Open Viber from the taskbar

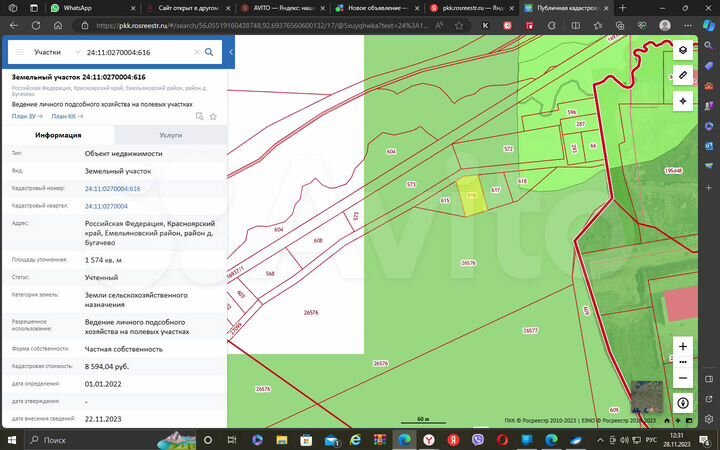pyautogui.click(x=477, y=440)
